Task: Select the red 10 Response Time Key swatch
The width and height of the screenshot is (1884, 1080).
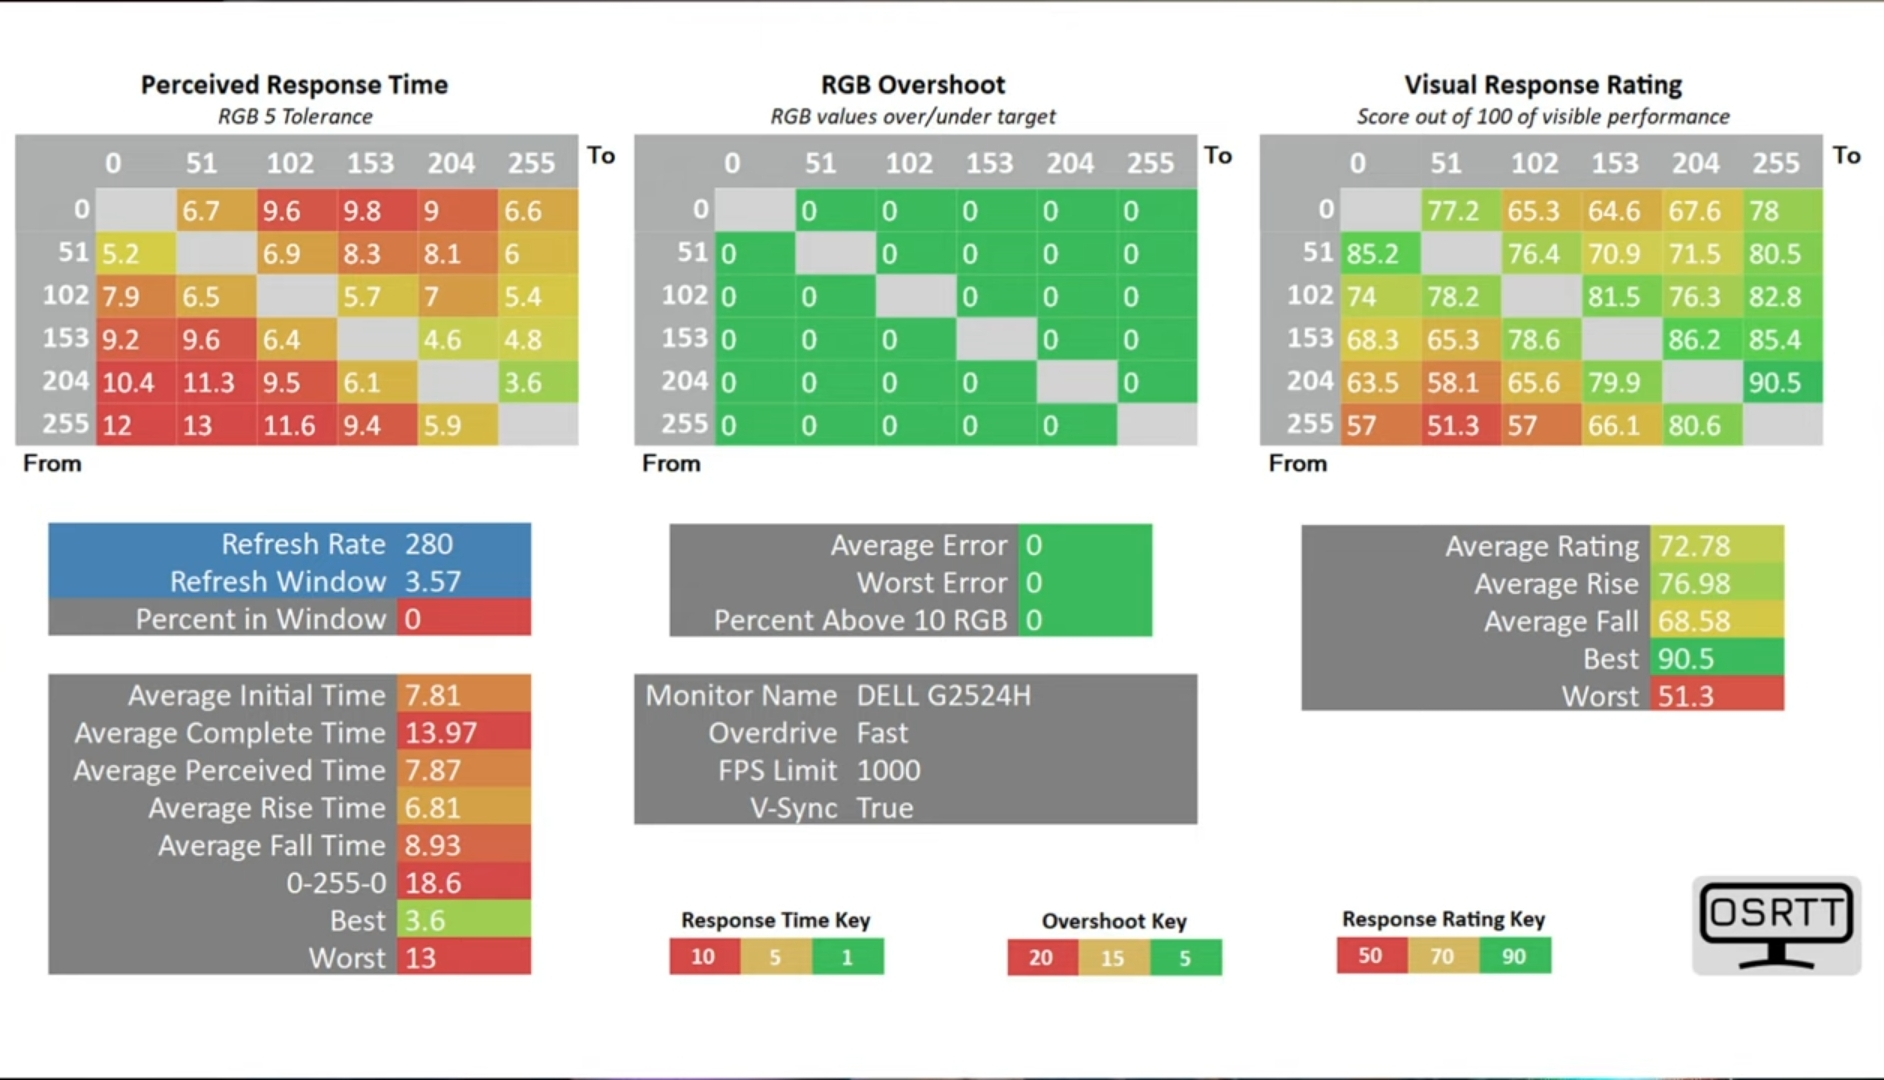Action: tap(704, 956)
